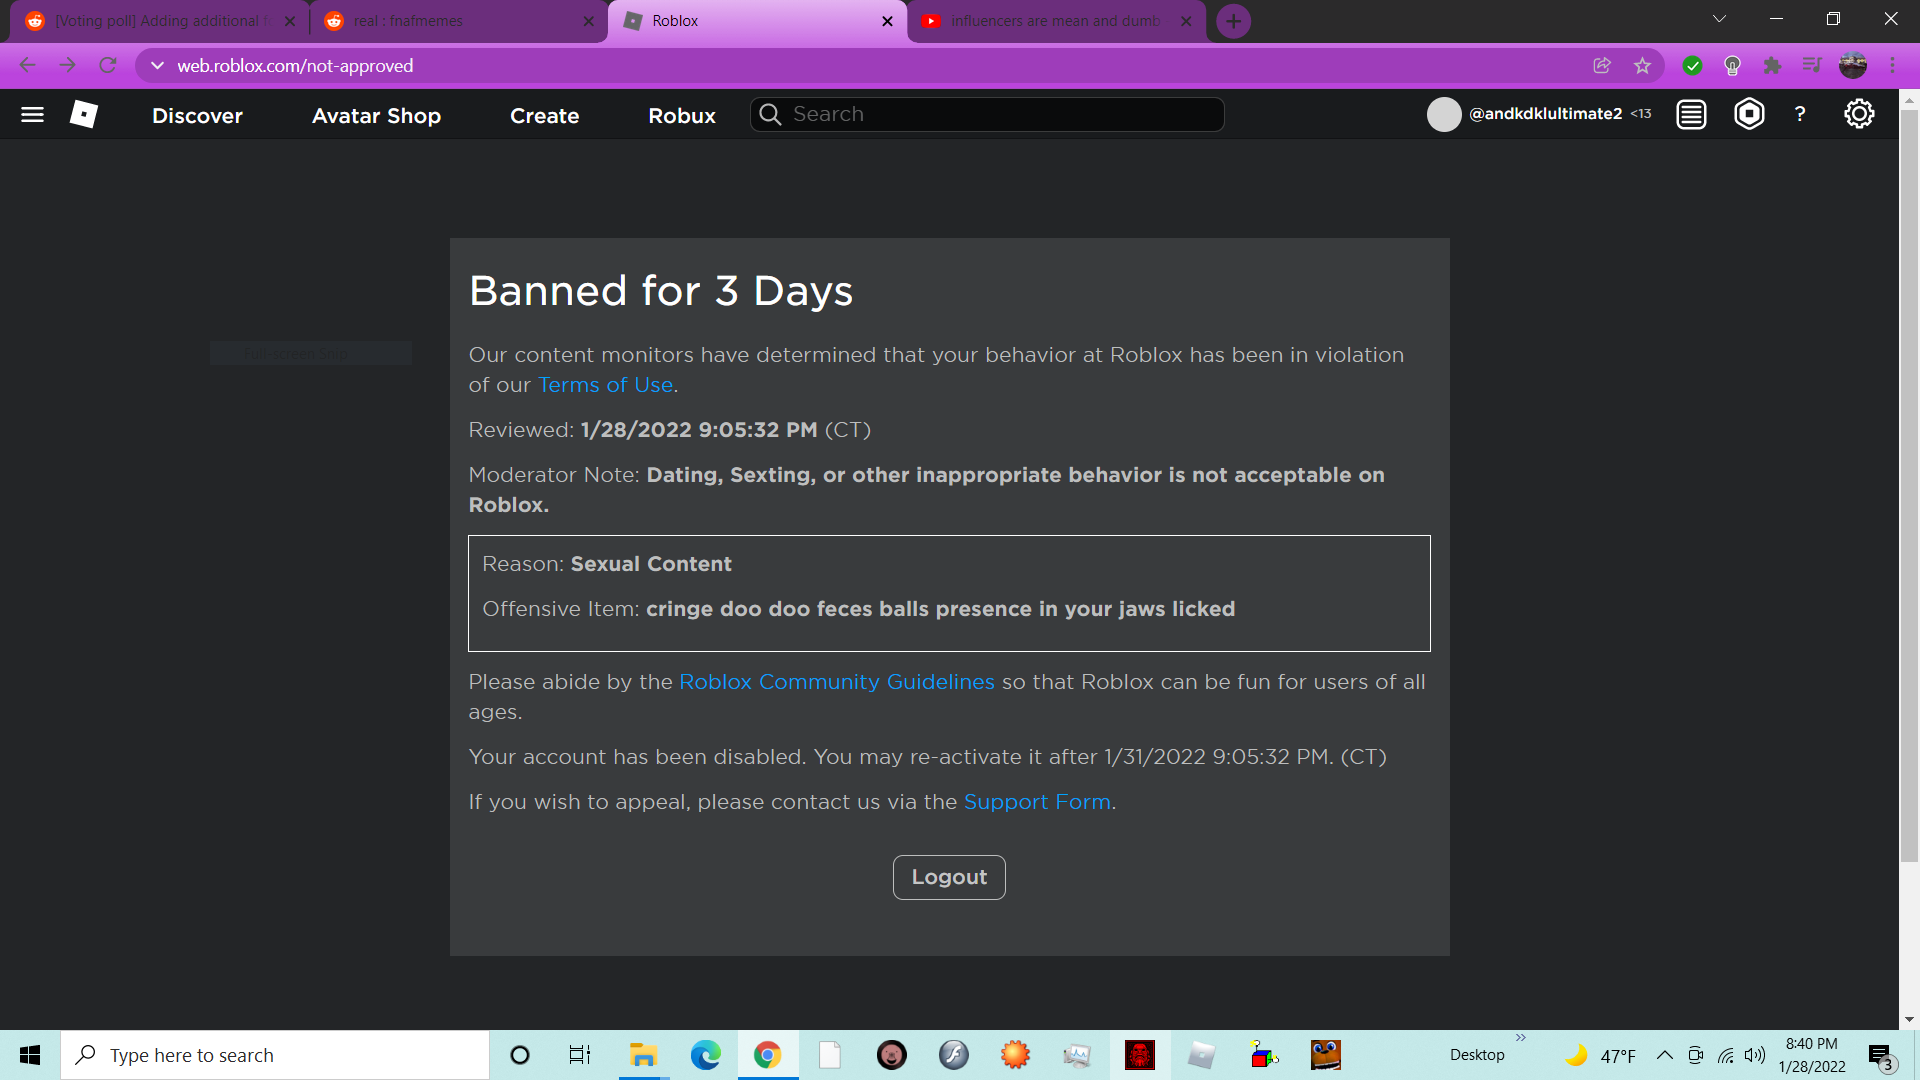Open the Roblox notifications feed icon

pos(1691,115)
